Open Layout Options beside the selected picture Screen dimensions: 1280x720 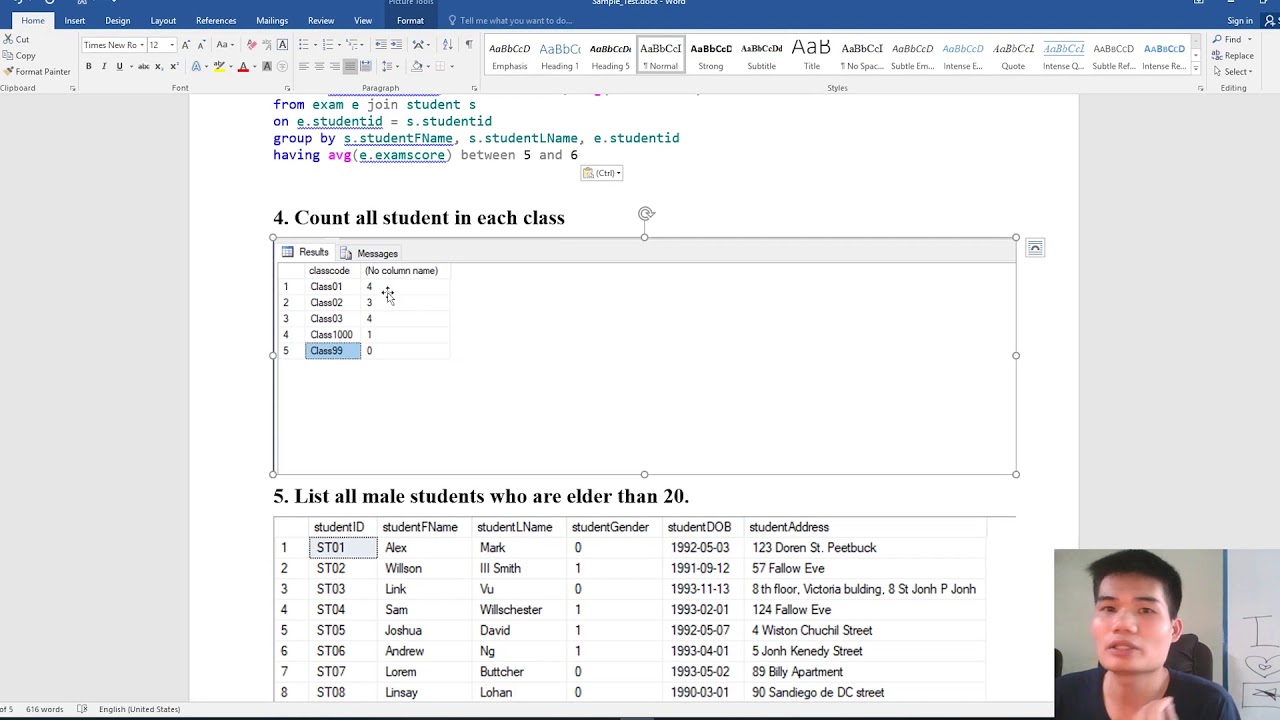pyautogui.click(x=1035, y=248)
